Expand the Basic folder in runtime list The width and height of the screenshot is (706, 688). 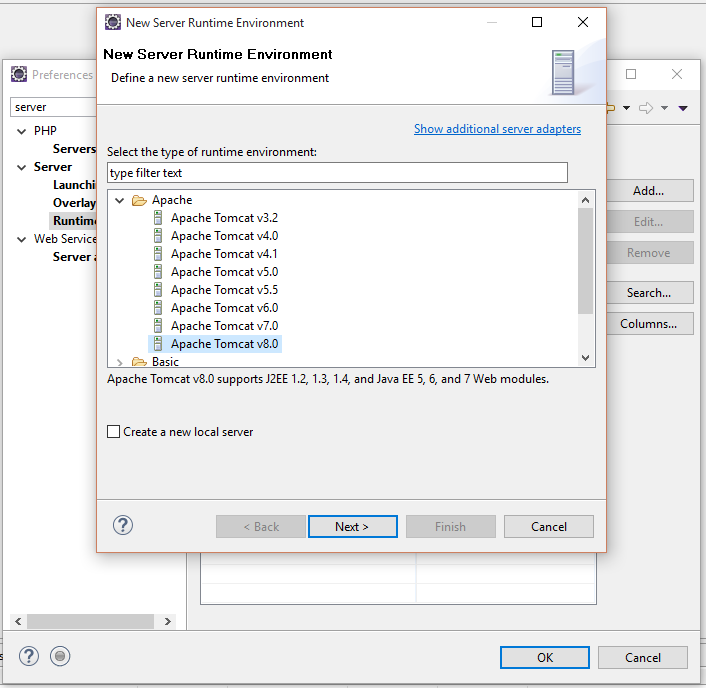[119, 362]
